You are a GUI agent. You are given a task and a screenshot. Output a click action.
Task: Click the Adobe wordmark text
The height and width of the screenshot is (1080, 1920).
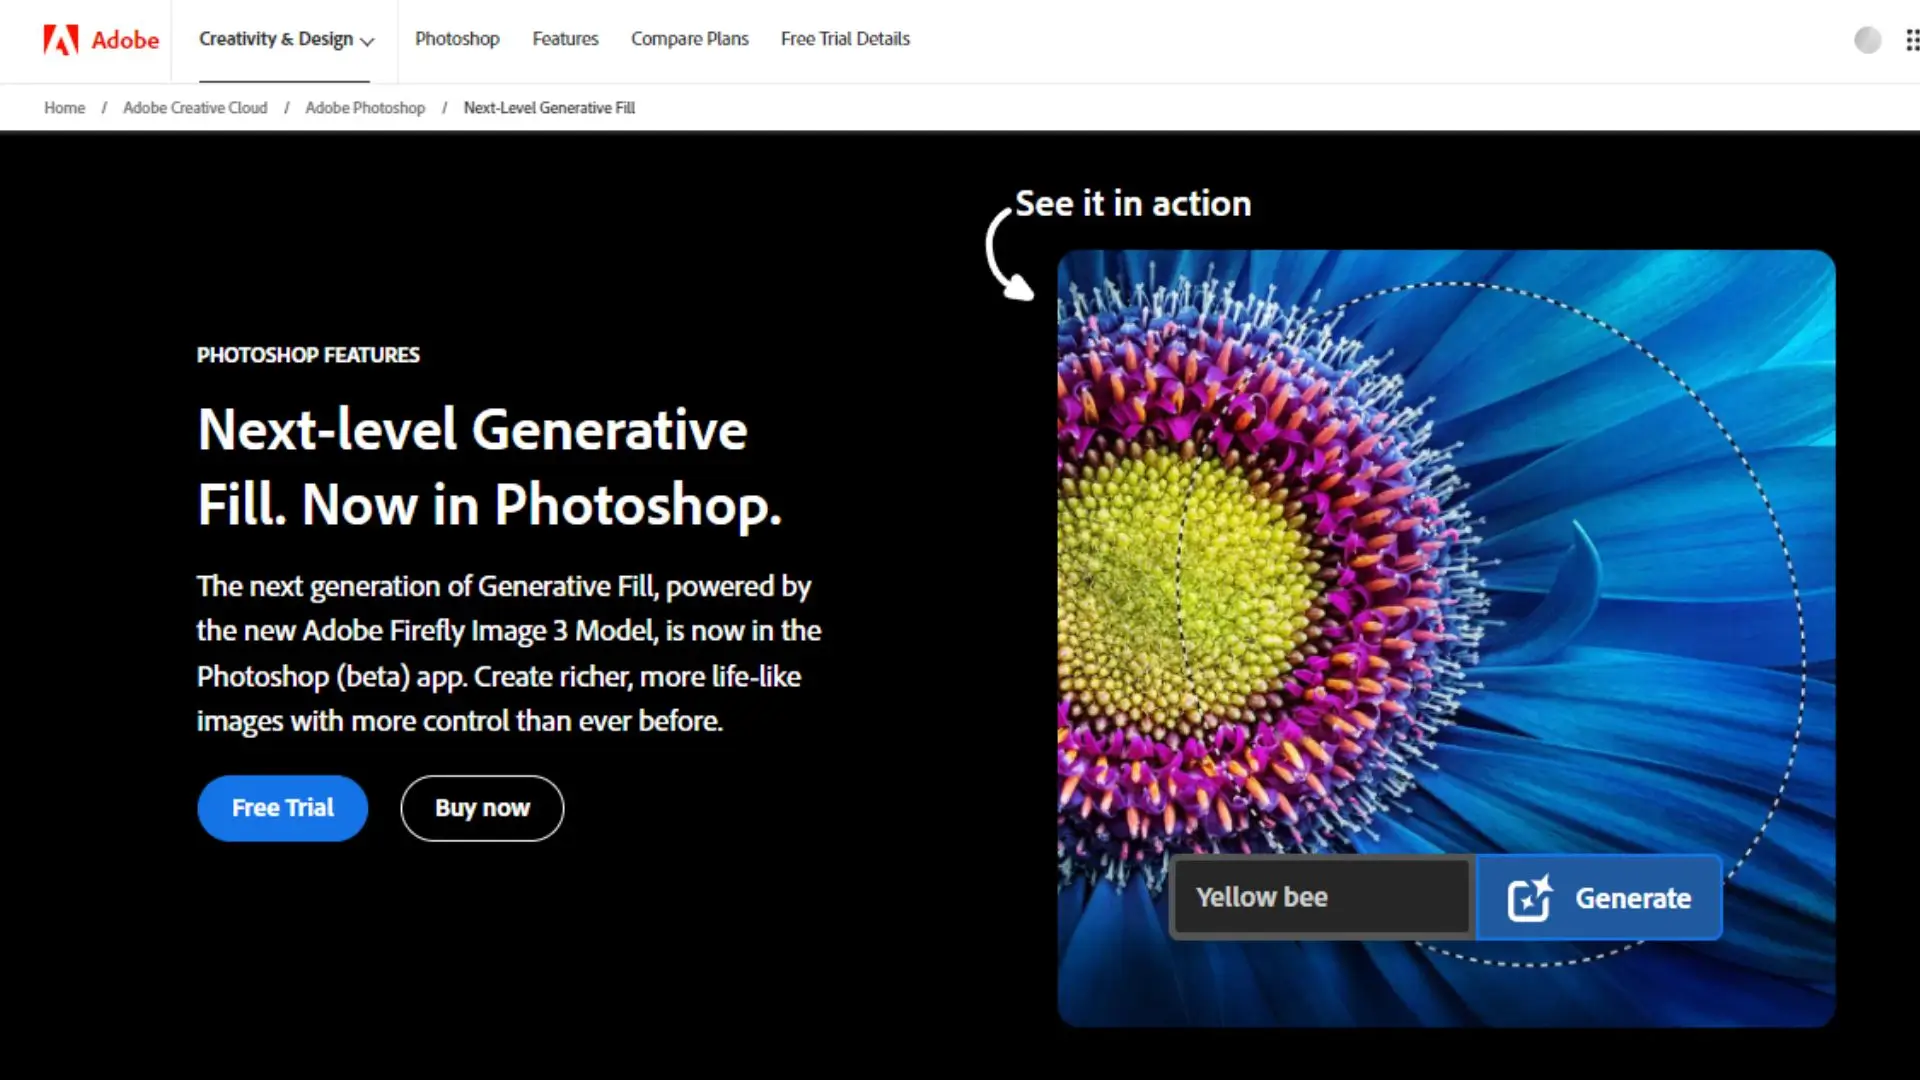(x=125, y=40)
